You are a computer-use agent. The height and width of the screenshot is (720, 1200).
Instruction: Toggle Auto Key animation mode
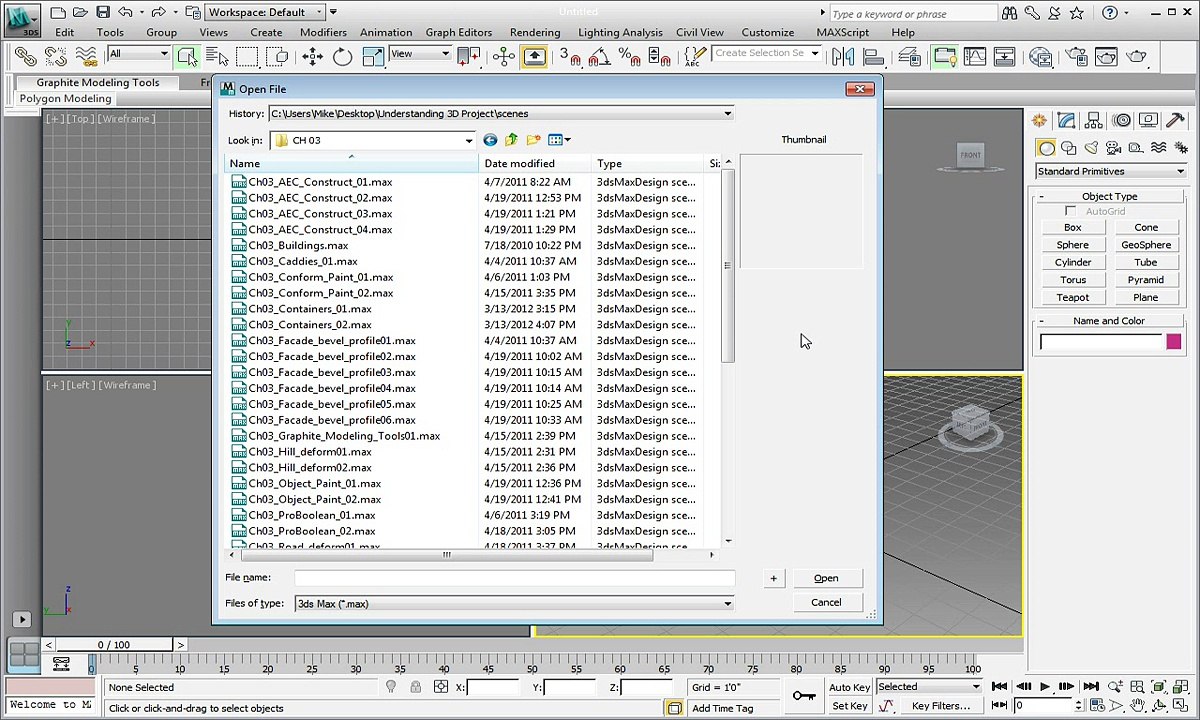(849, 687)
